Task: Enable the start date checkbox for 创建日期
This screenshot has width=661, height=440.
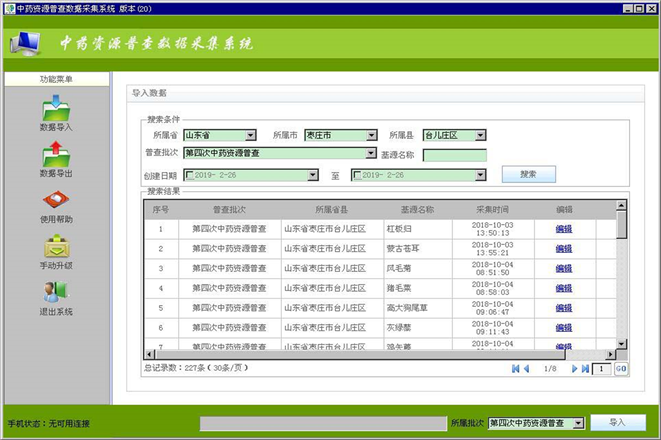Action: [187, 175]
